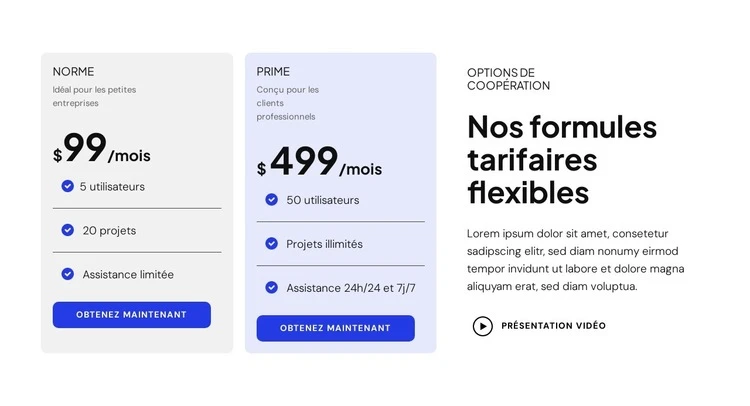Click the OPTIONS DE COOPÉRATION label
The height and width of the screenshot is (406, 750).
click(508, 79)
